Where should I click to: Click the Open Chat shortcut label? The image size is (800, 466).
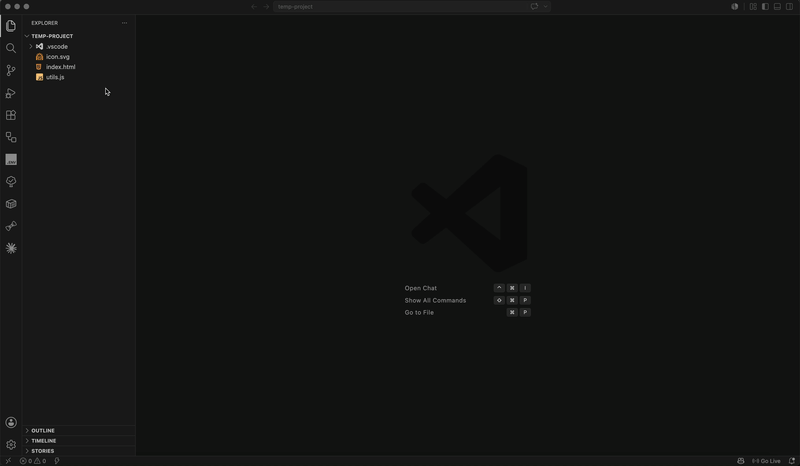(x=420, y=288)
